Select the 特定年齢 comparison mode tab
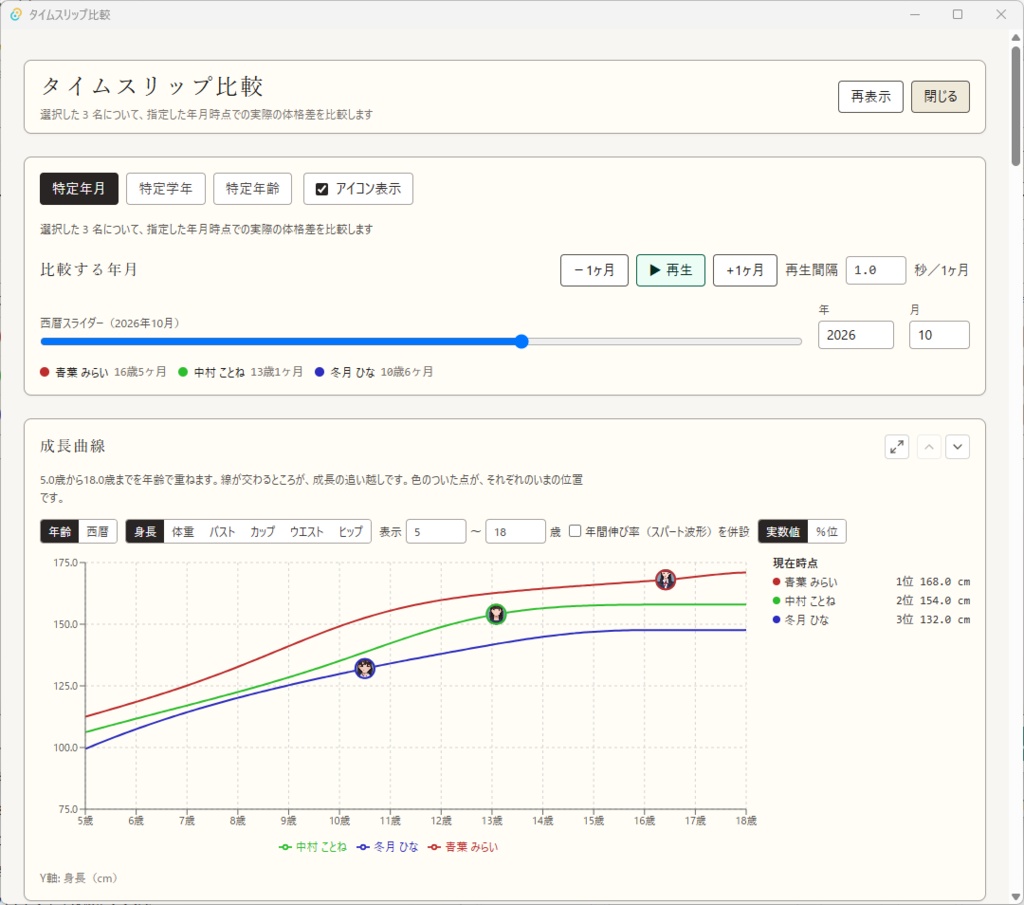 (253, 189)
